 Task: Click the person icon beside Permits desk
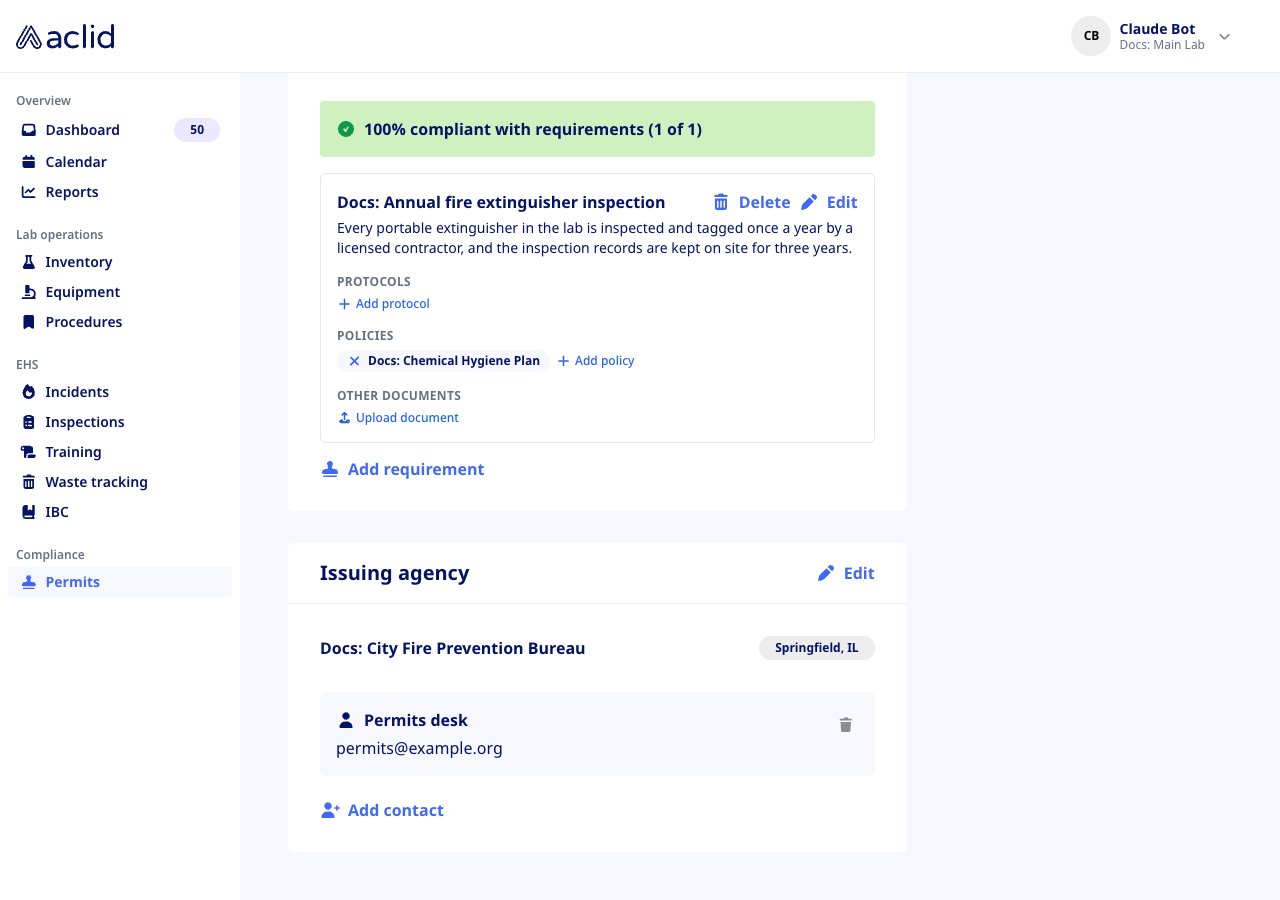point(346,720)
